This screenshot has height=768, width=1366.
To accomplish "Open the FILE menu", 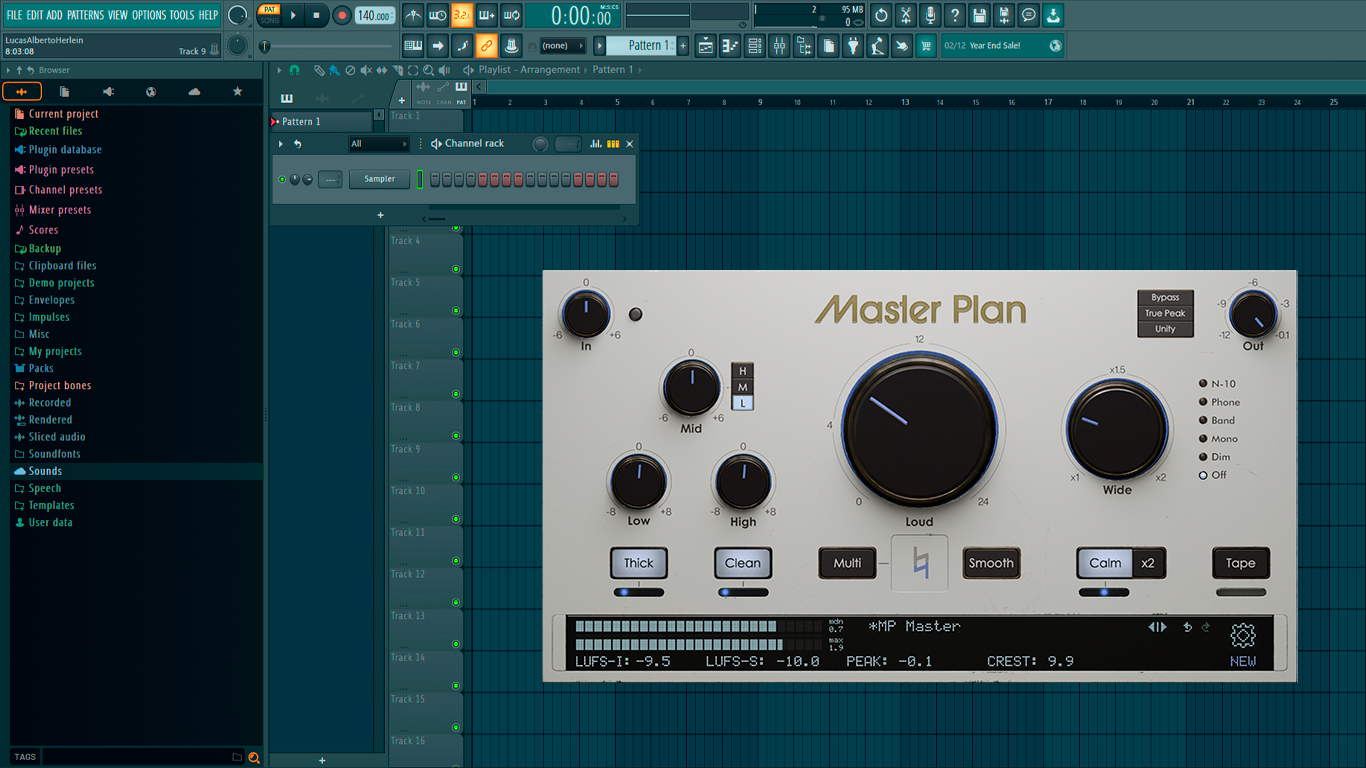I will [14, 15].
